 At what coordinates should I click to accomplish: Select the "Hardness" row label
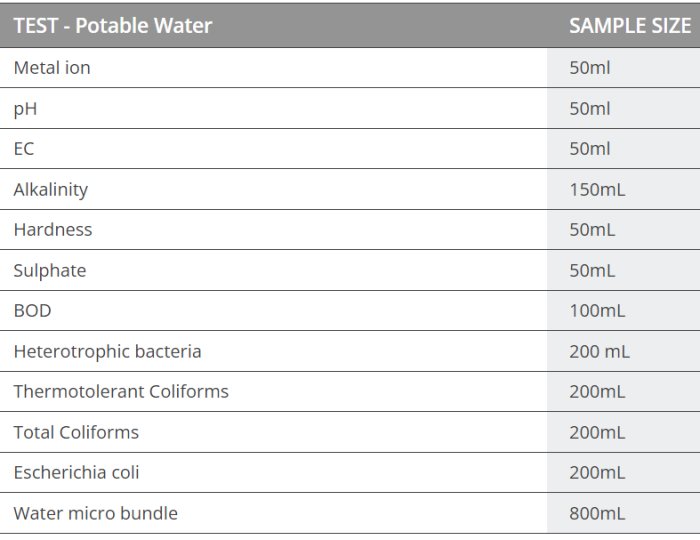point(53,229)
